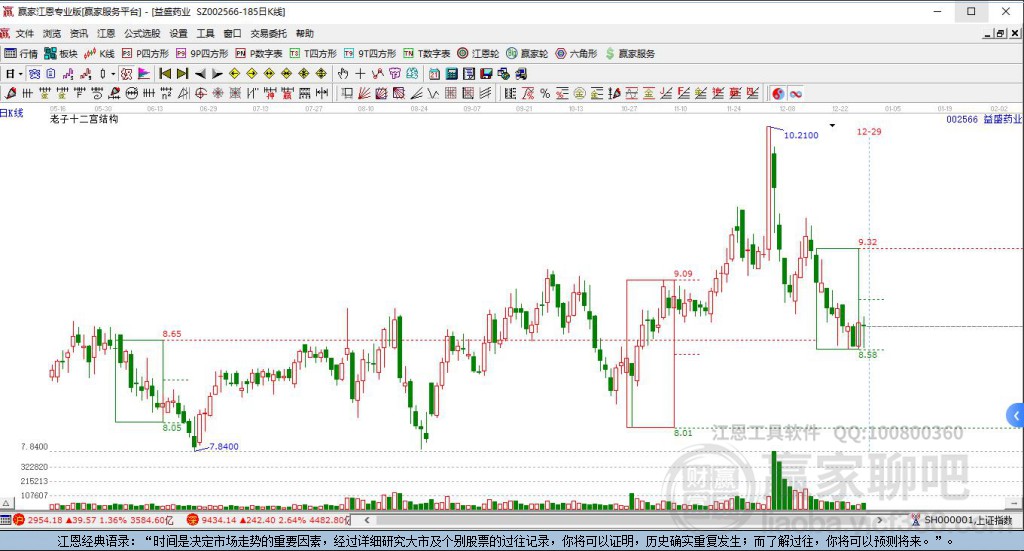The width and height of the screenshot is (1024, 551).
Task: Open the 9T四方形 tool
Action: (x=370, y=54)
